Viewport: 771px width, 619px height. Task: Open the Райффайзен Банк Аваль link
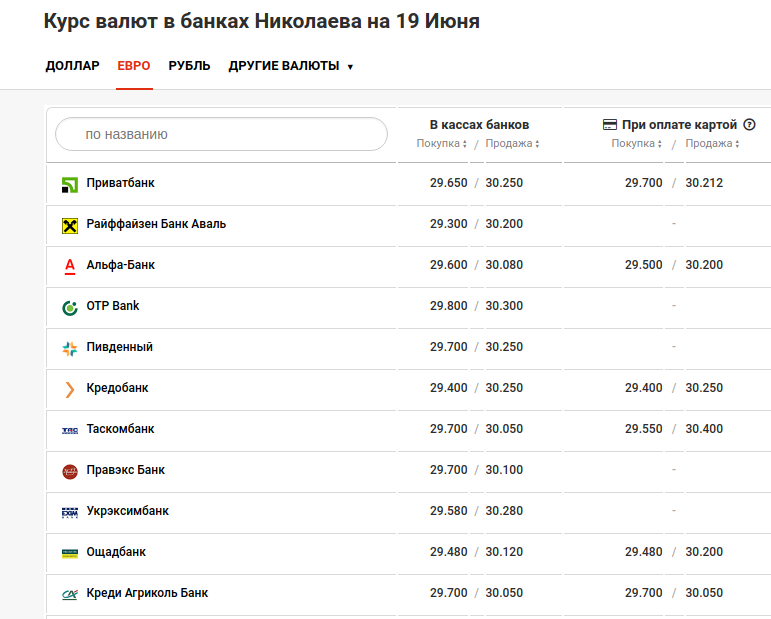156,224
